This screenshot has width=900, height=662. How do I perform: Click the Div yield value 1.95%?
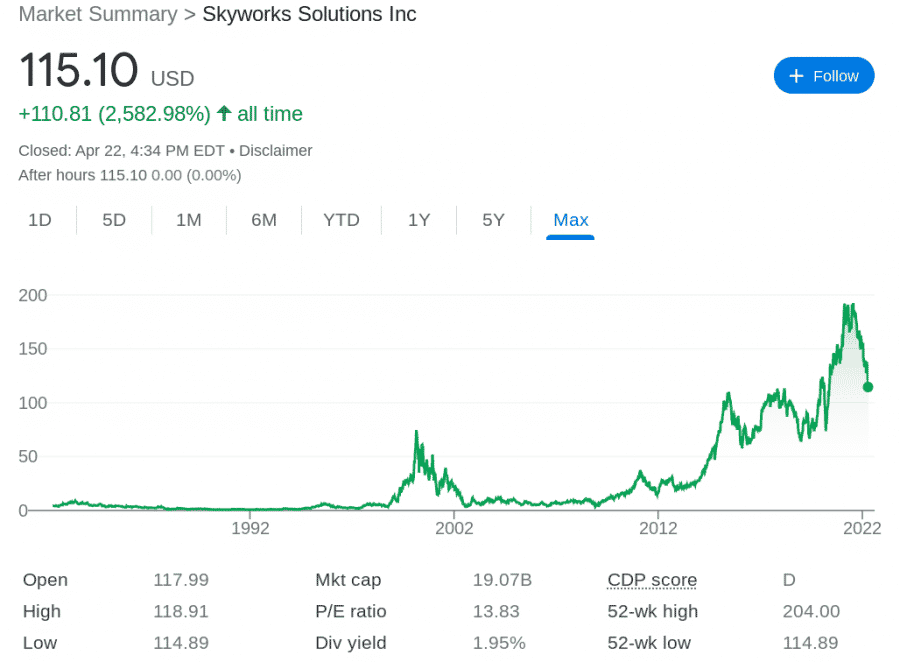coord(499,643)
